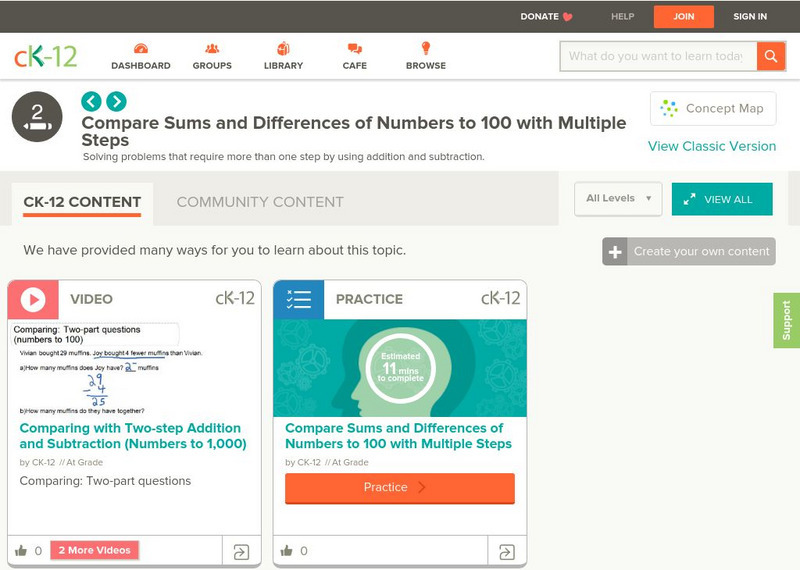The height and width of the screenshot is (570, 800).
Task: Open the Support side tab
Action: pos(787,320)
